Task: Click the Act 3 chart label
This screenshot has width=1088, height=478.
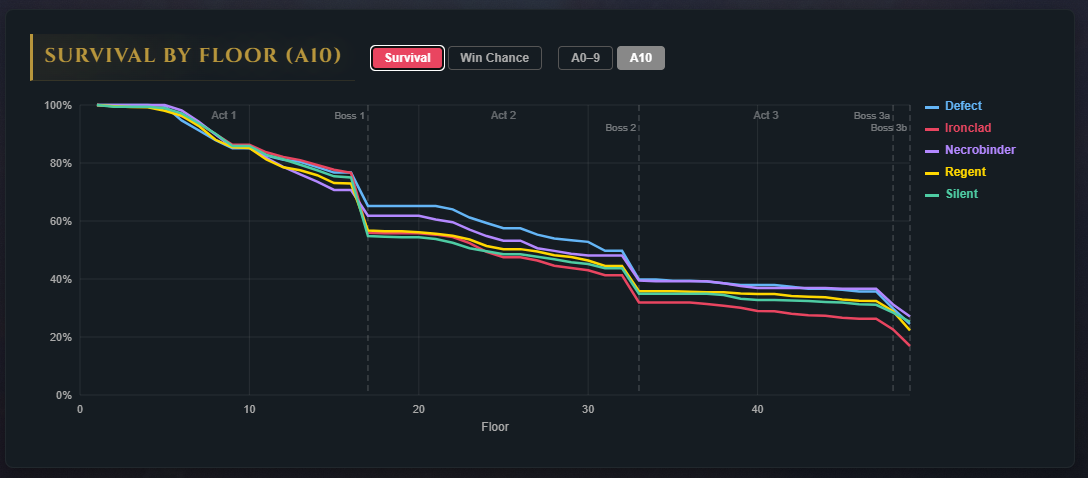Action: tap(766, 115)
